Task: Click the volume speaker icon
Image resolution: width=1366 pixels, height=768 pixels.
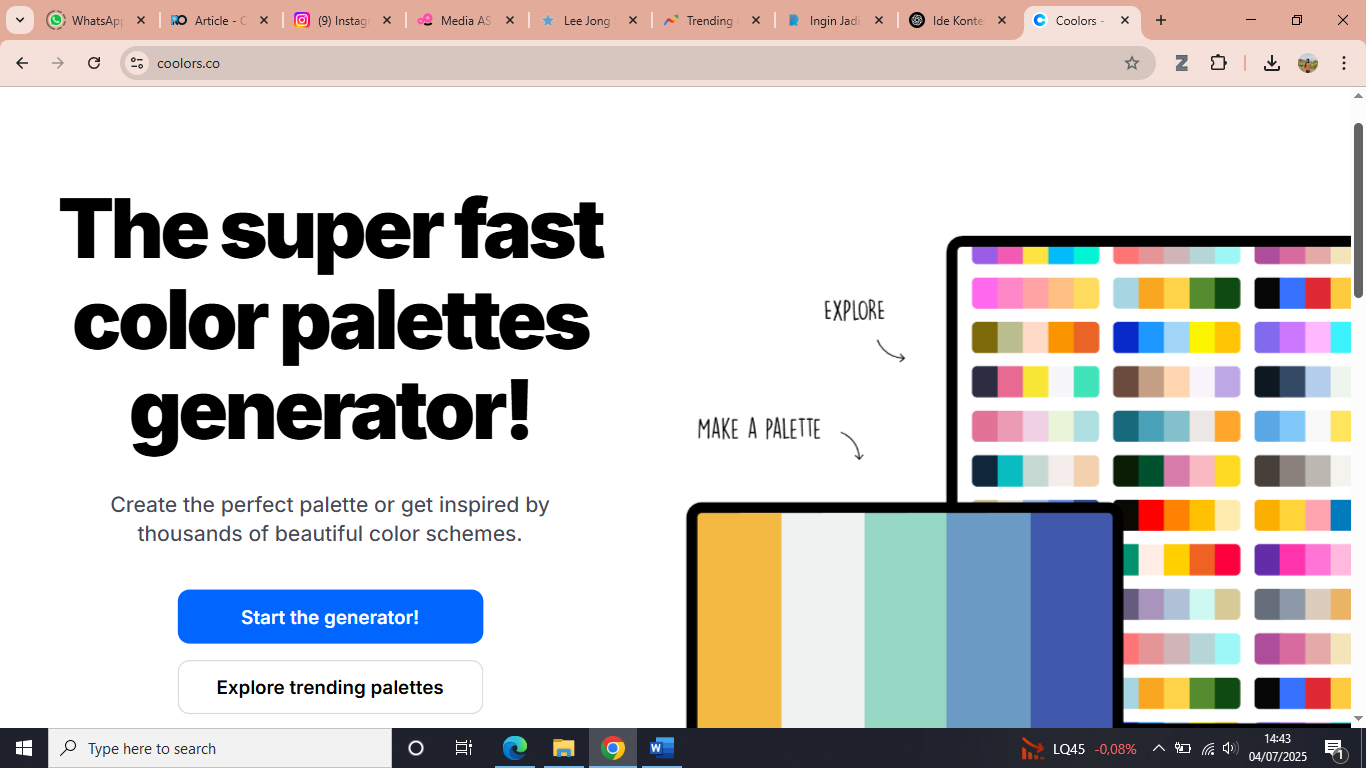Action: pos(1230,748)
